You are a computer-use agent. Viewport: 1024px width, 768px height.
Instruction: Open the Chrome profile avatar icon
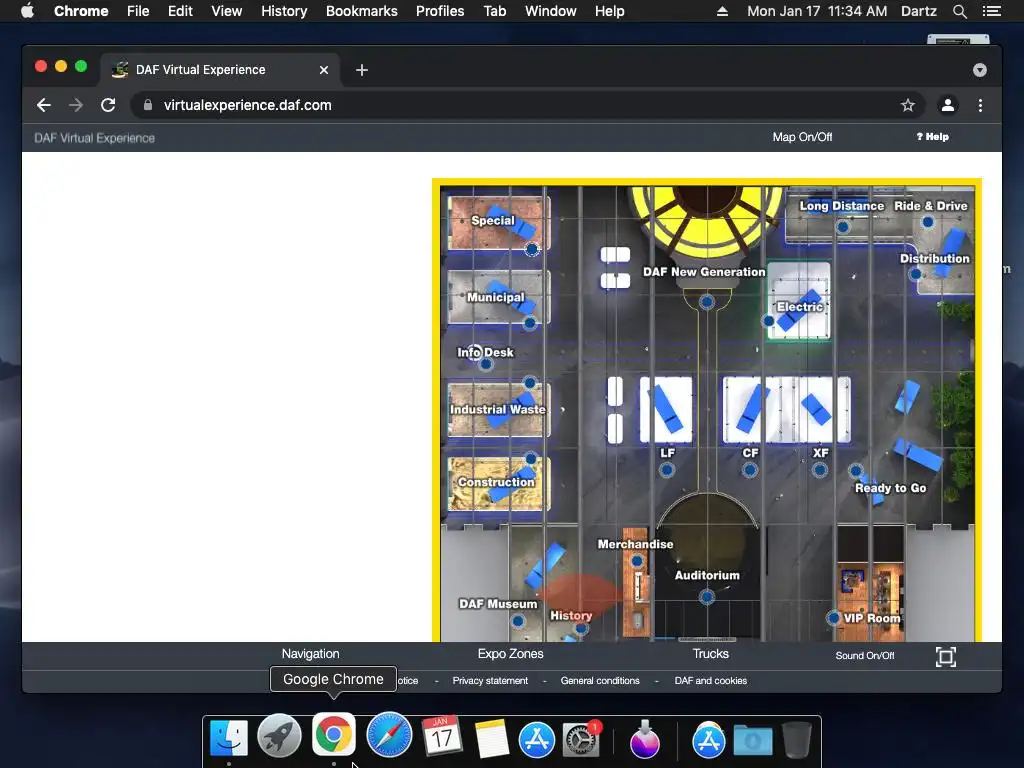(948, 105)
